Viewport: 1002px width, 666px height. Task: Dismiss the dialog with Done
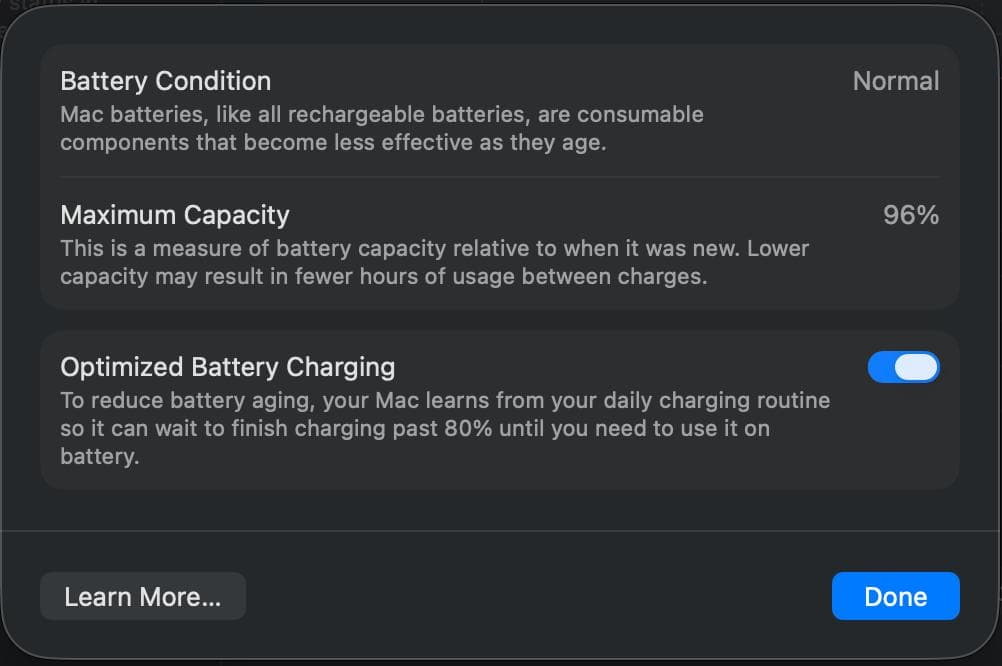895,596
